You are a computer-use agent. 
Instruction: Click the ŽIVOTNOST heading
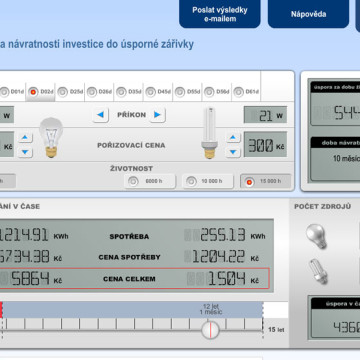coord(131,169)
